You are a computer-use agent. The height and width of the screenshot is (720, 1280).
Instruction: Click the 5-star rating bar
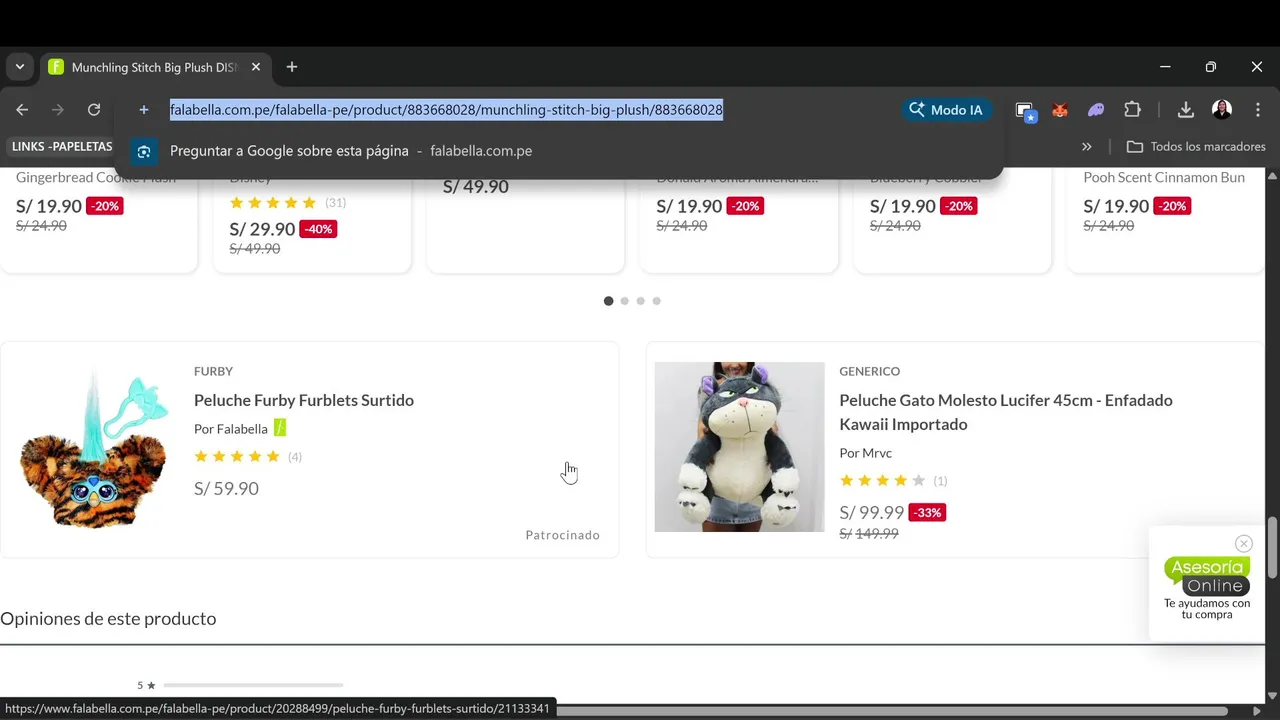pyautogui.click(x=253, y=685)
